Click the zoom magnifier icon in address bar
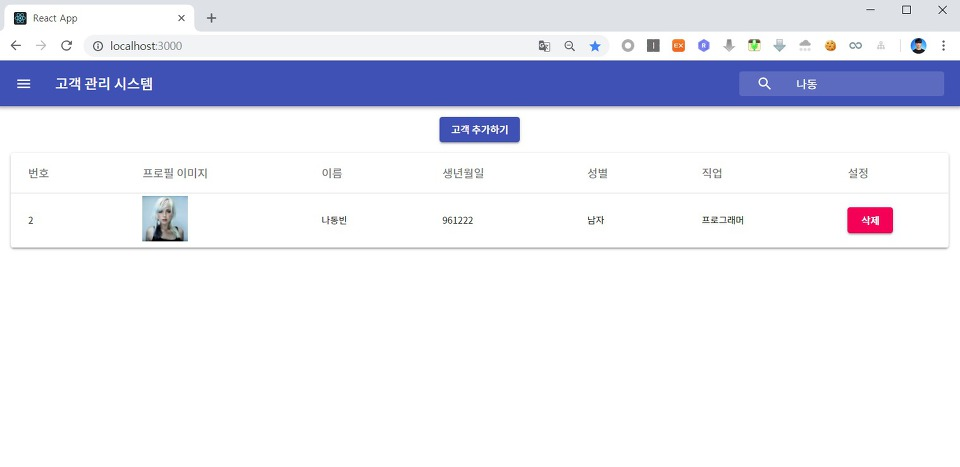 (570, 46)
